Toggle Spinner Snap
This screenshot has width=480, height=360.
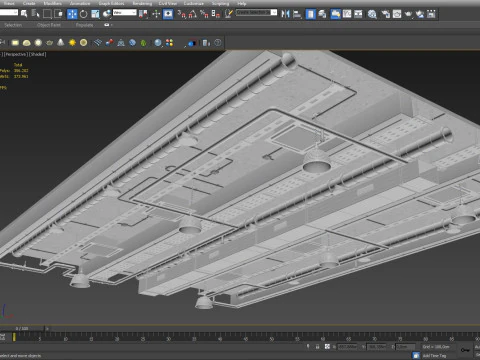pos(216,14)
